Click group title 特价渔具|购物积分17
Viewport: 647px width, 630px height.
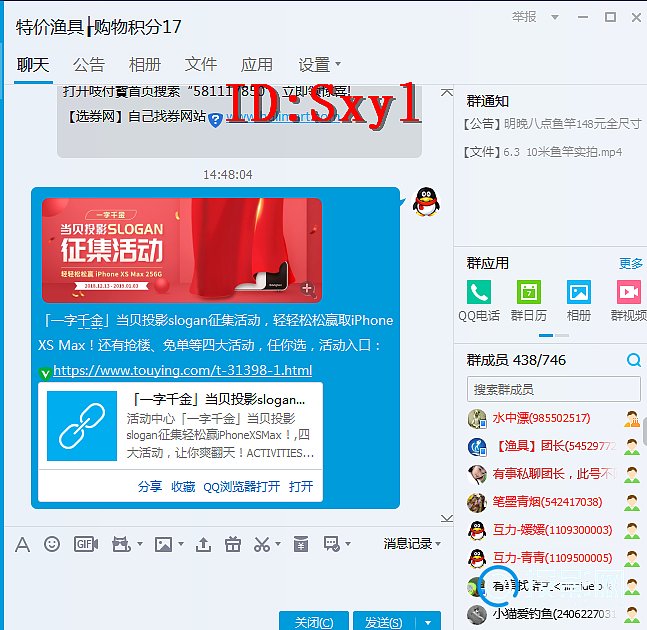[99, 27]
